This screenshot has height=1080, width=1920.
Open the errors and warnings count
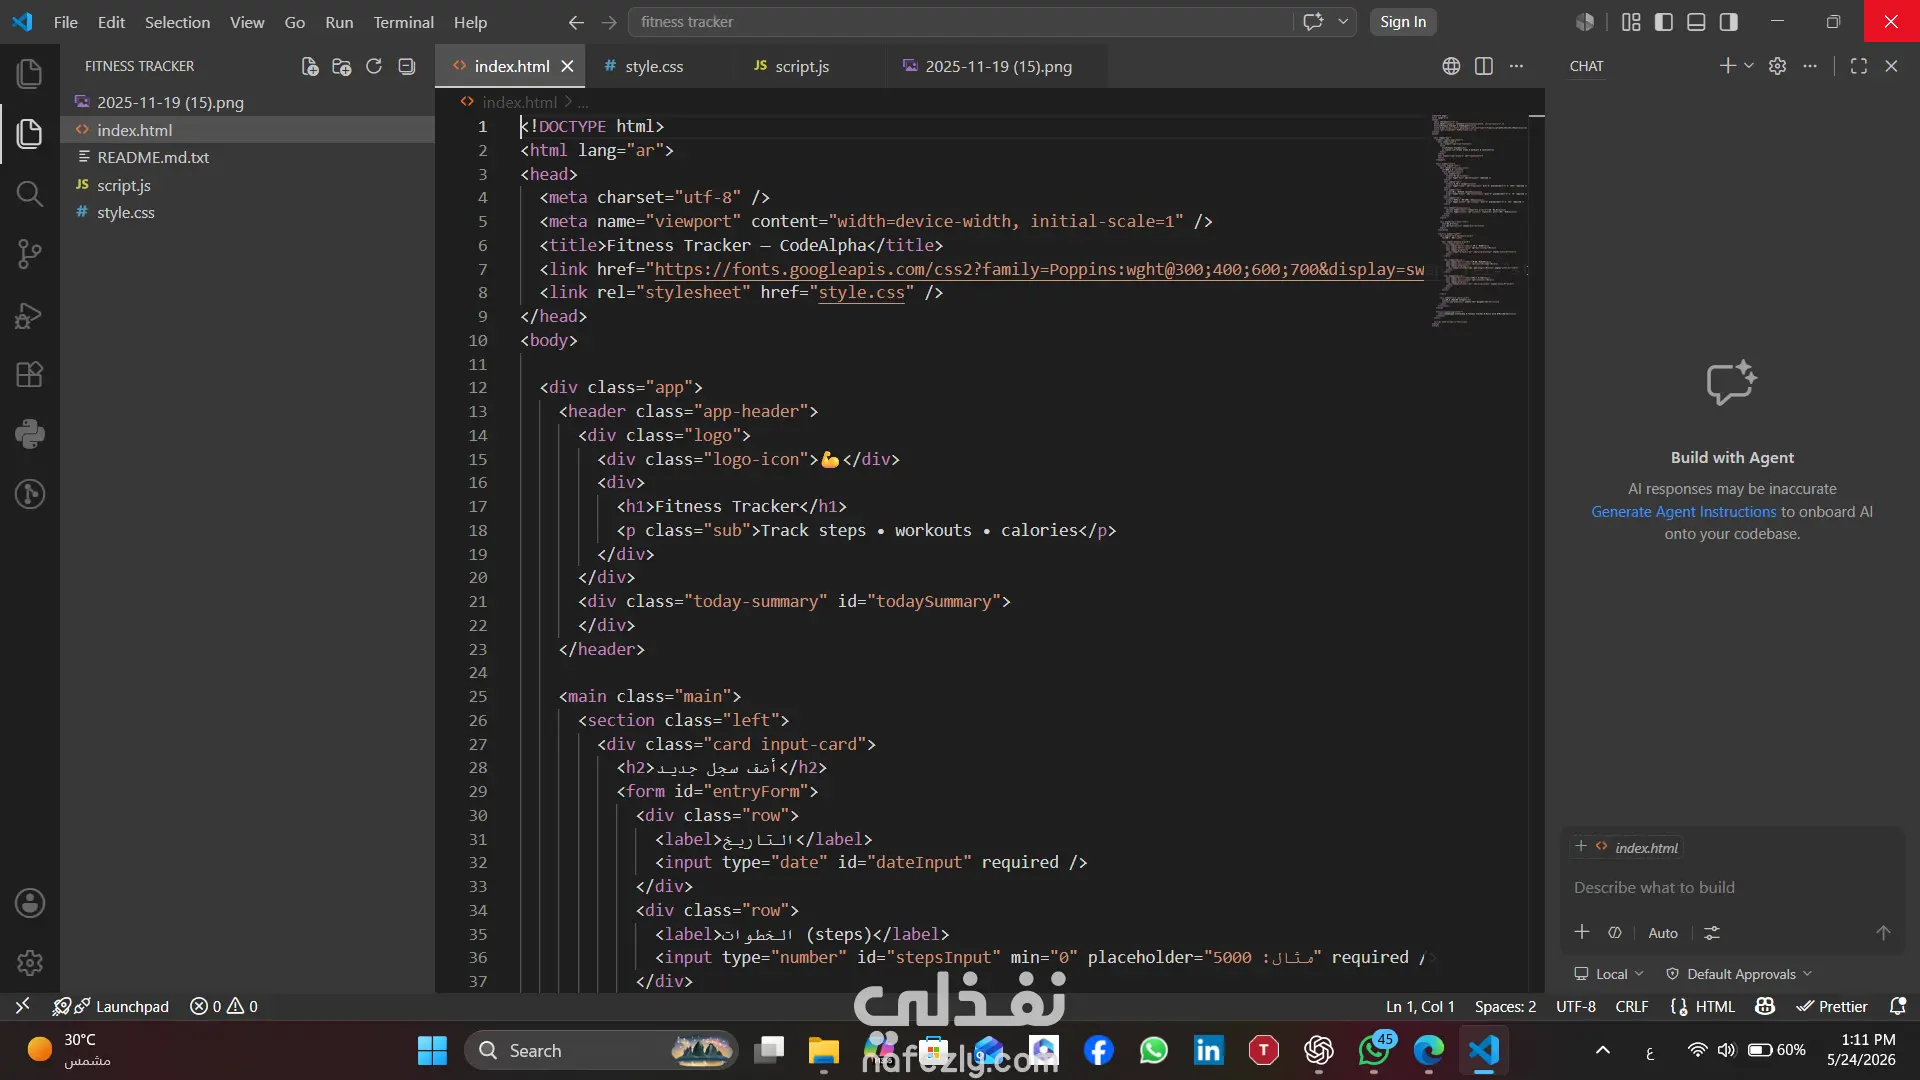click(x=224, y=1006)
